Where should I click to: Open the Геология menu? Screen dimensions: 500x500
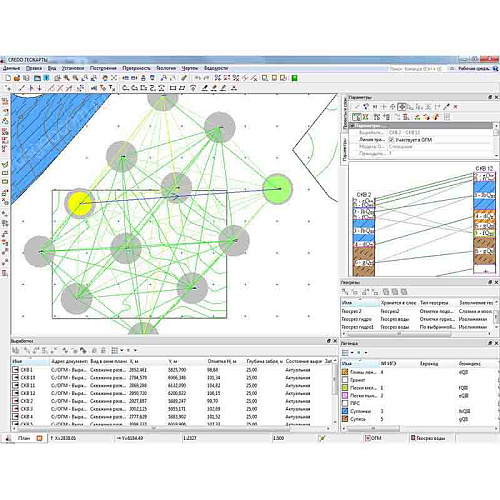tap(166, 68)
